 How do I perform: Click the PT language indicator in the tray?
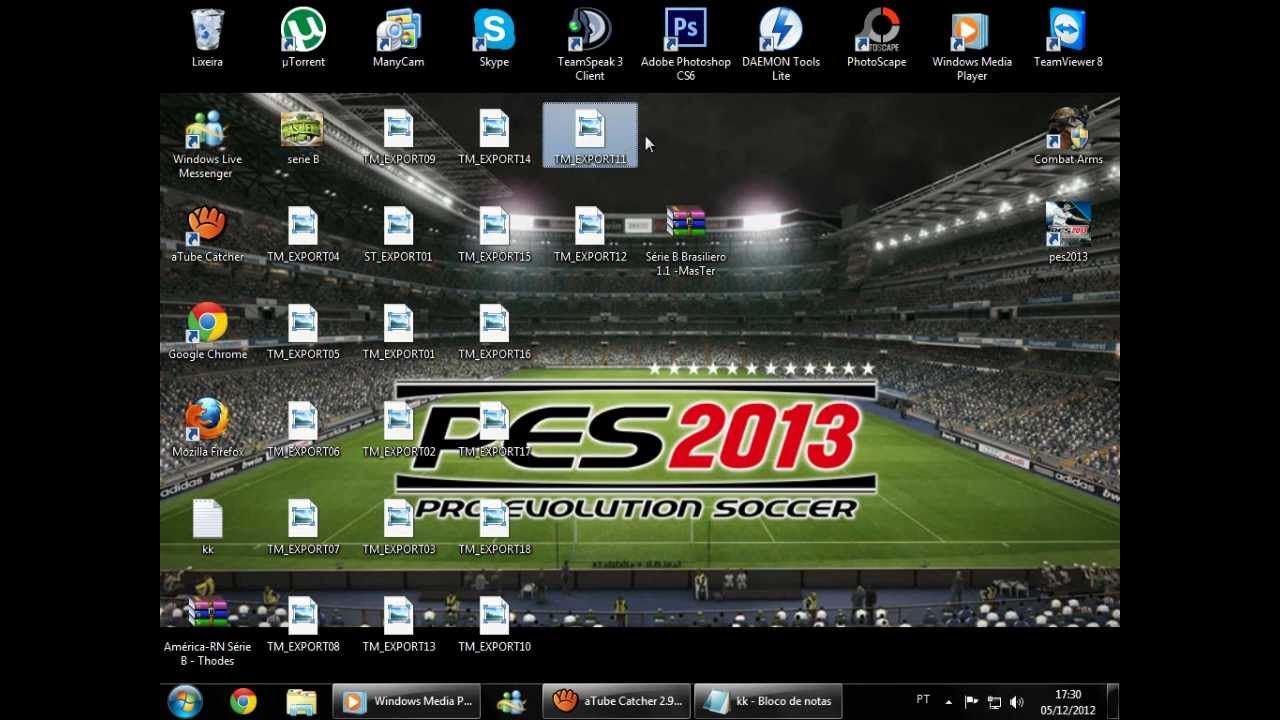click(923, 700)
